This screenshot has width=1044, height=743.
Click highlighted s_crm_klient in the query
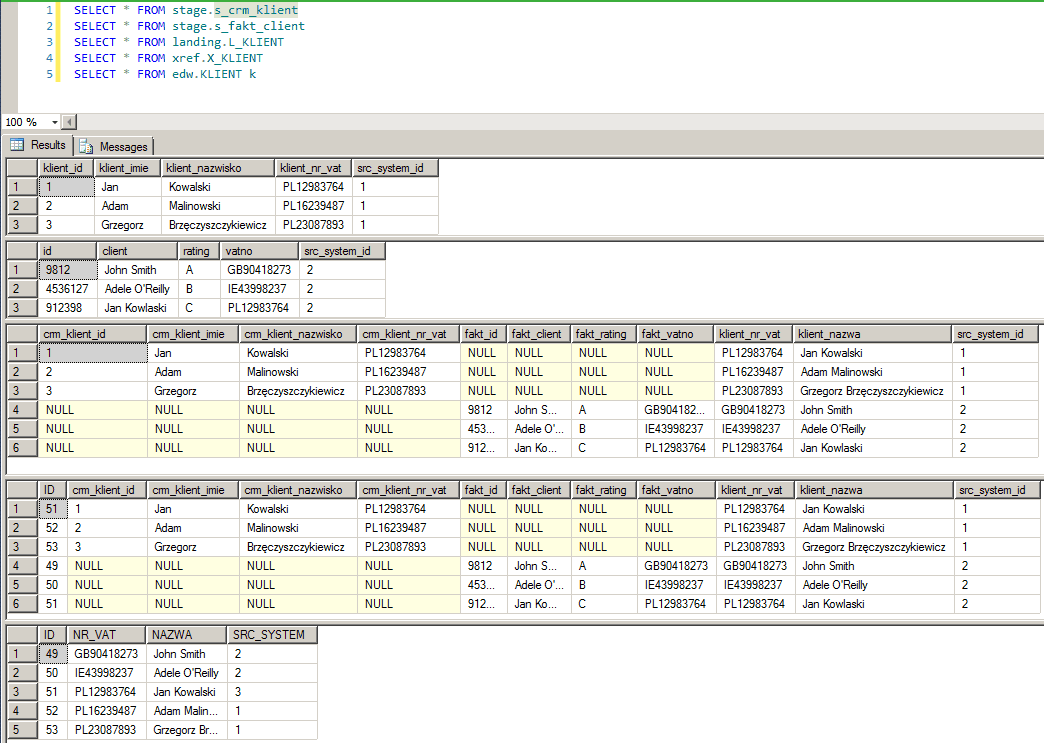point(256,10)
